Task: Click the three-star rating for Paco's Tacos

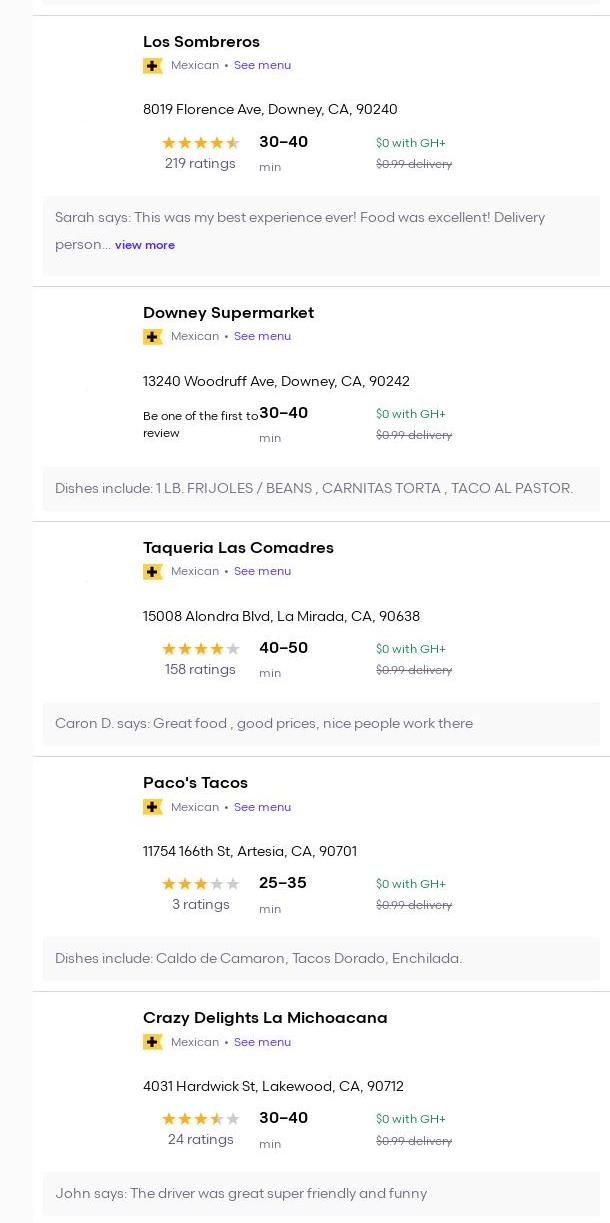Action: tap(200, 884)
